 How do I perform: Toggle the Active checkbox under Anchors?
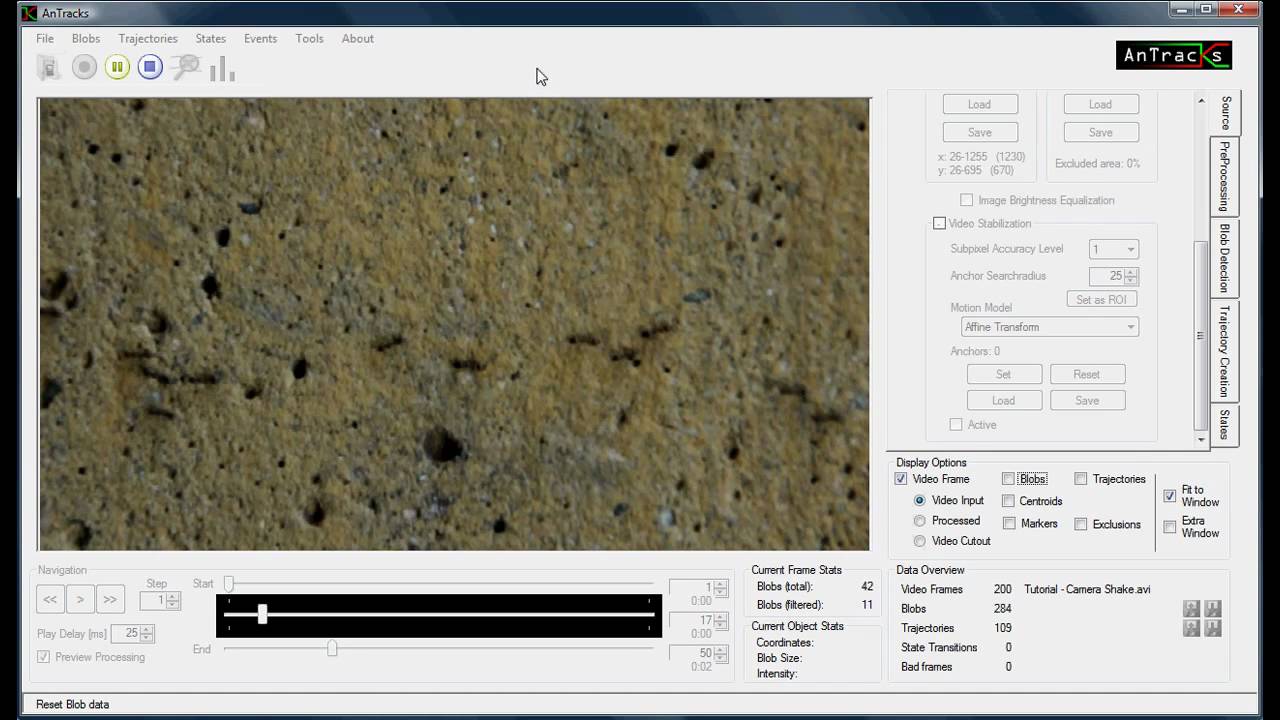[x=956, y=424]
